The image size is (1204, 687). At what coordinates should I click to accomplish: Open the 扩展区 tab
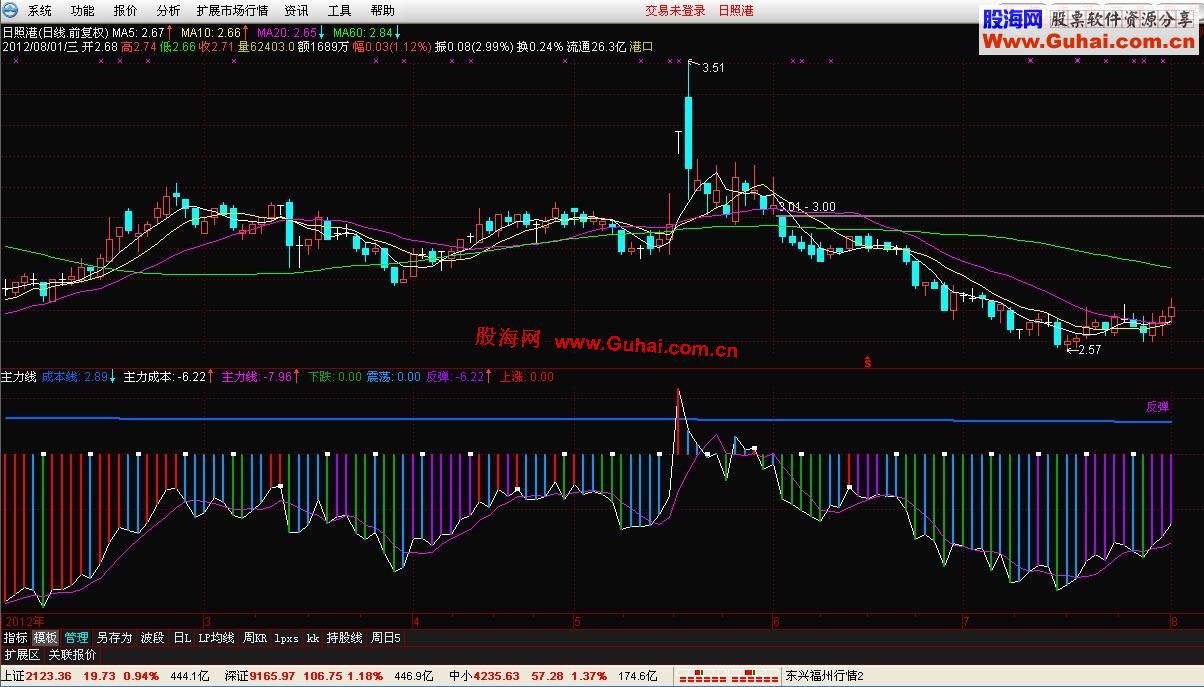coord(21,655)
